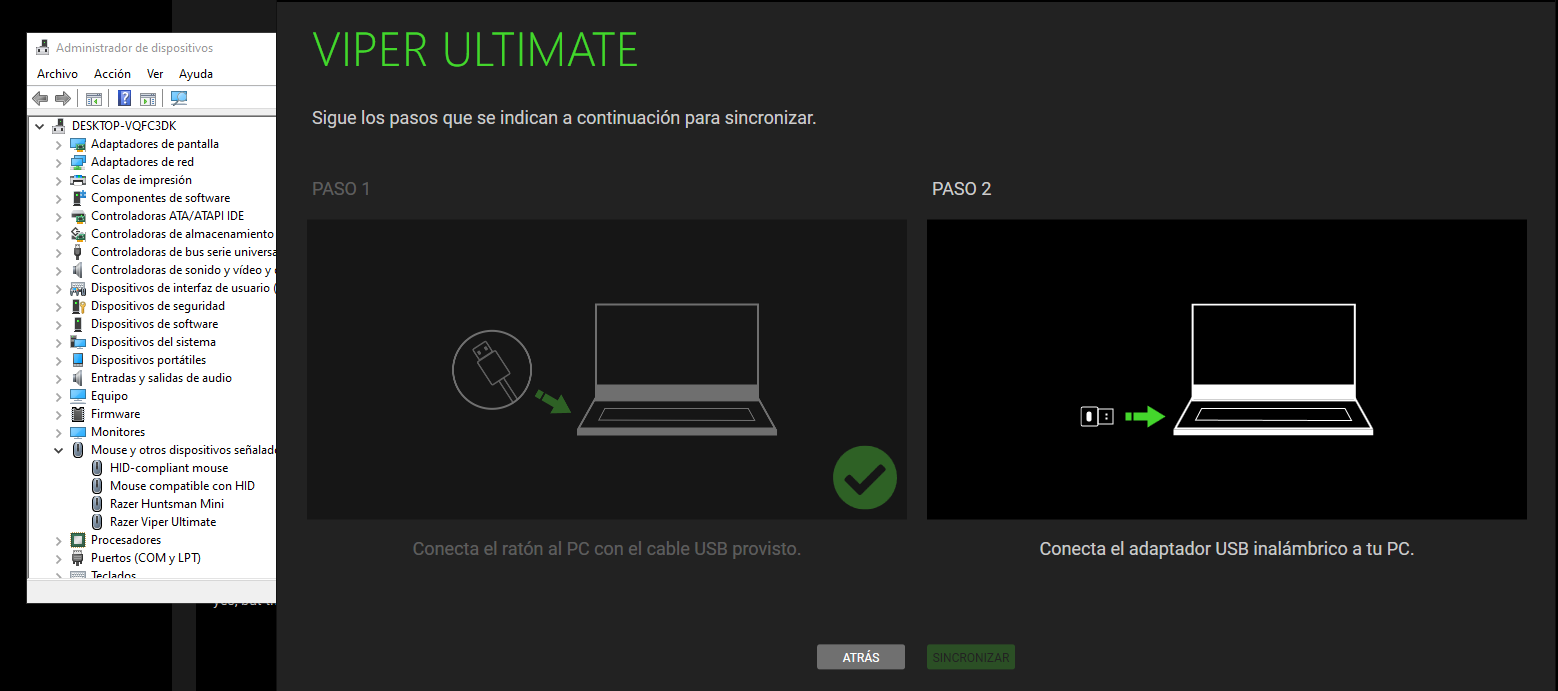Click the DESKTOP-VQFC3DK computer icon
Viewport: 1558px width, 691px height.
pos(60,126)
